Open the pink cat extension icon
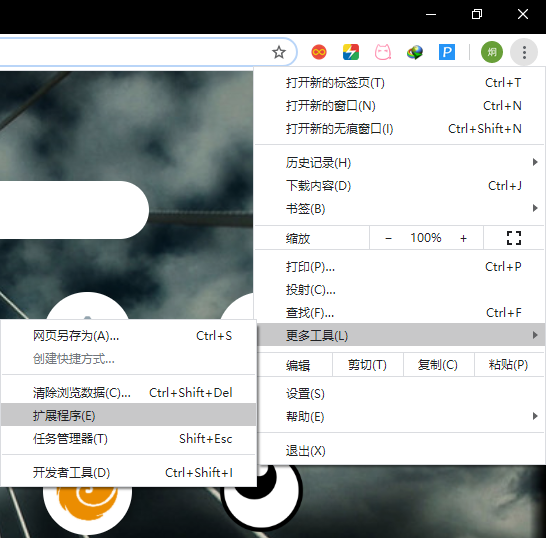The width and height of the screenshot is (546, 538). 383,52
